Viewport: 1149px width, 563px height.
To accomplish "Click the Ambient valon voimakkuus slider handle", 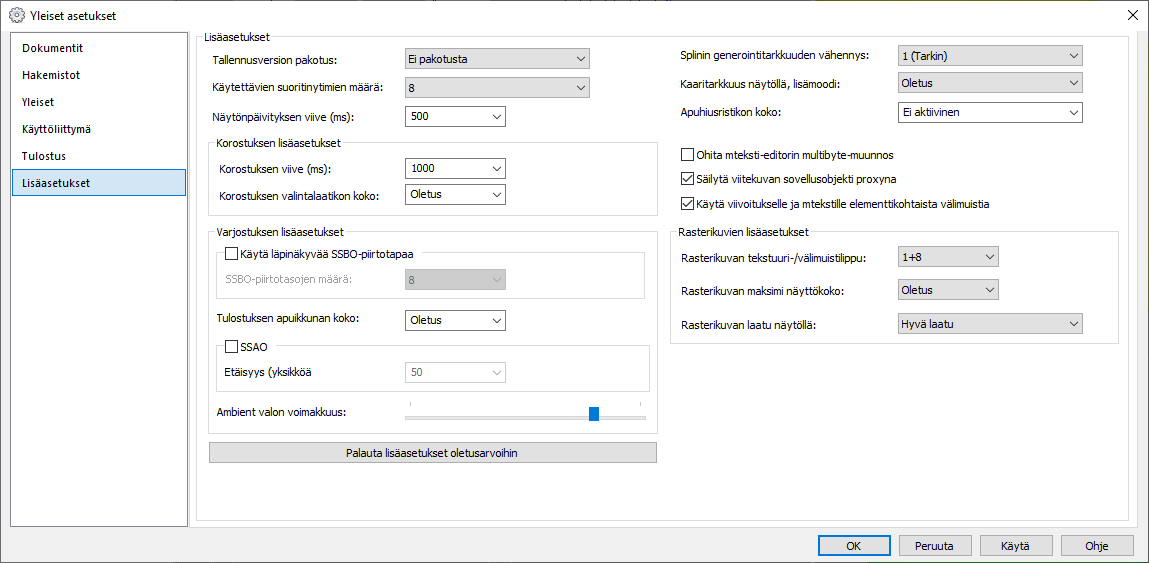I will point(594,413).
